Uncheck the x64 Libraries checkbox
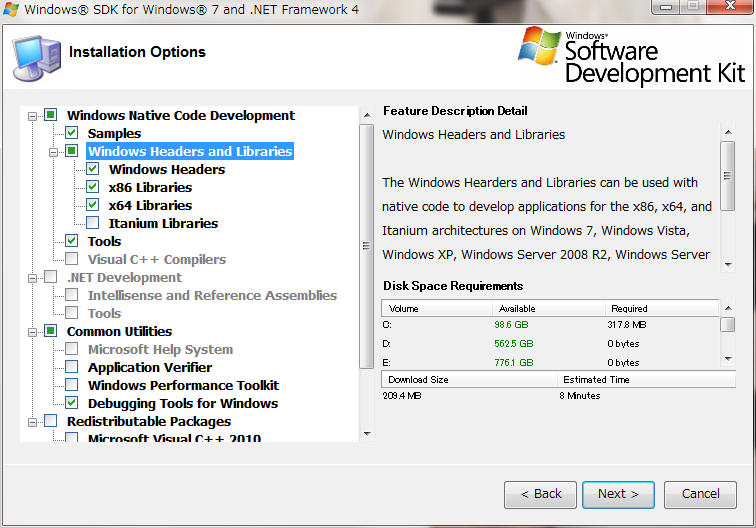The image size is (756, 528). [x=93, y=205]
